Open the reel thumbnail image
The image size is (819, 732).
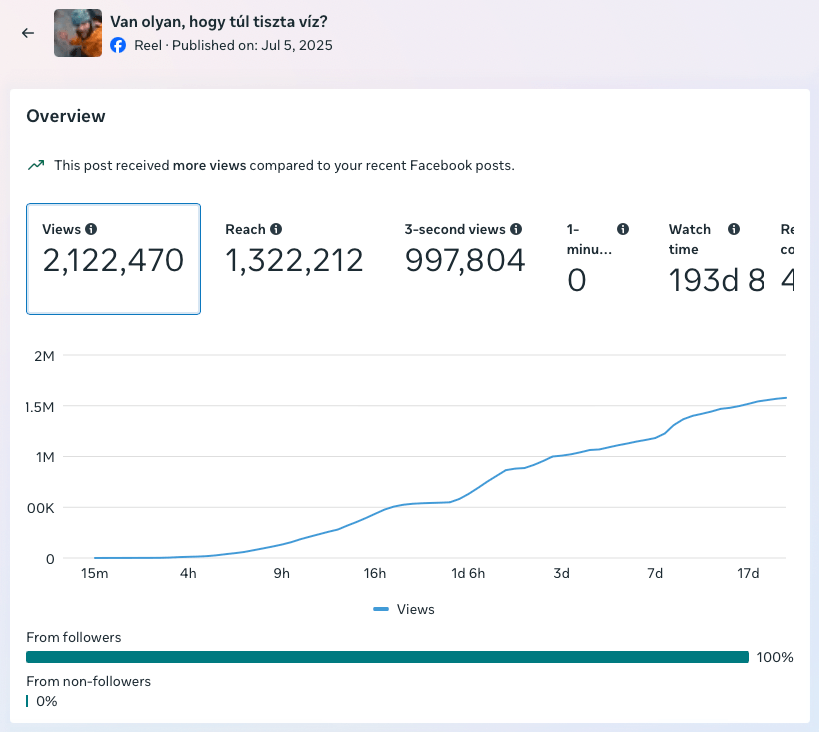tap(78, 33)
